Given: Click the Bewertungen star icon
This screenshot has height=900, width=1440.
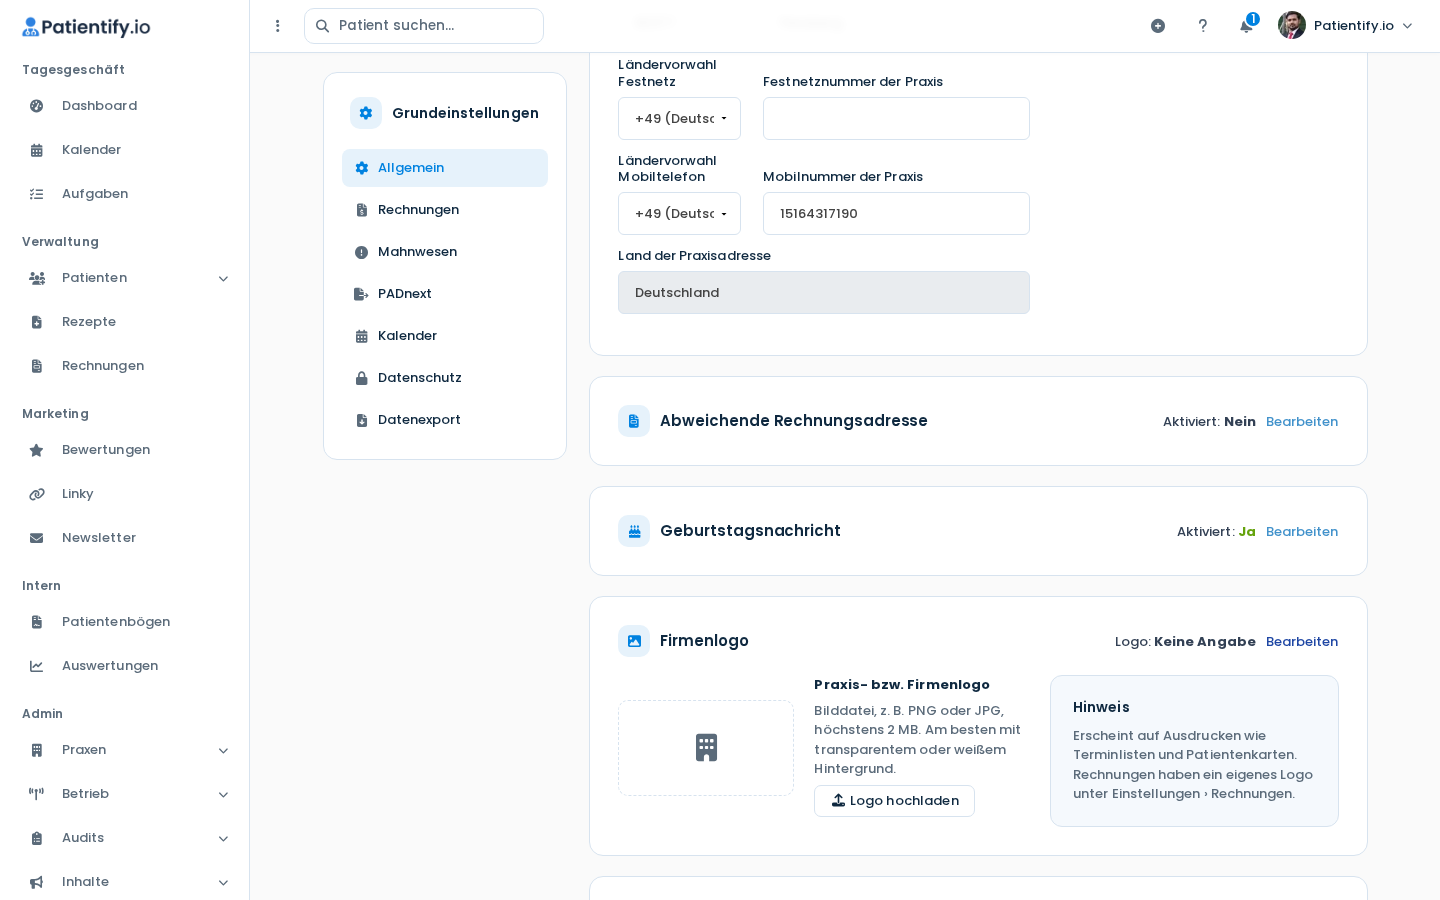Looking at the screenshot, I should tap(37, 450).
